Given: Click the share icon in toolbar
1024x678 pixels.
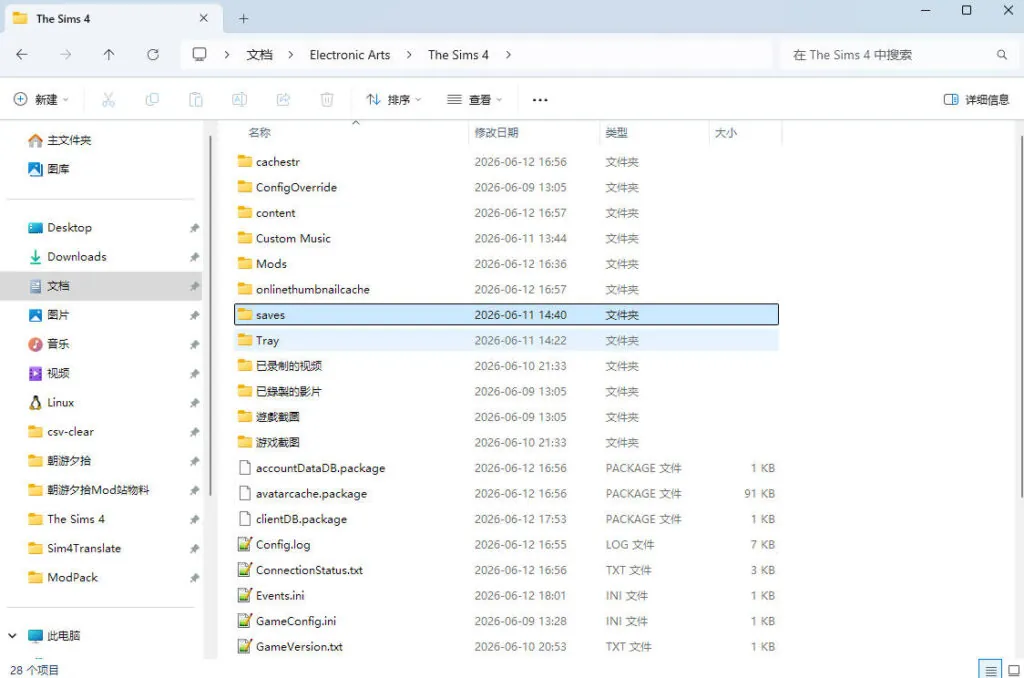Looking at the screenshot, I should click(x=283, y=99).
